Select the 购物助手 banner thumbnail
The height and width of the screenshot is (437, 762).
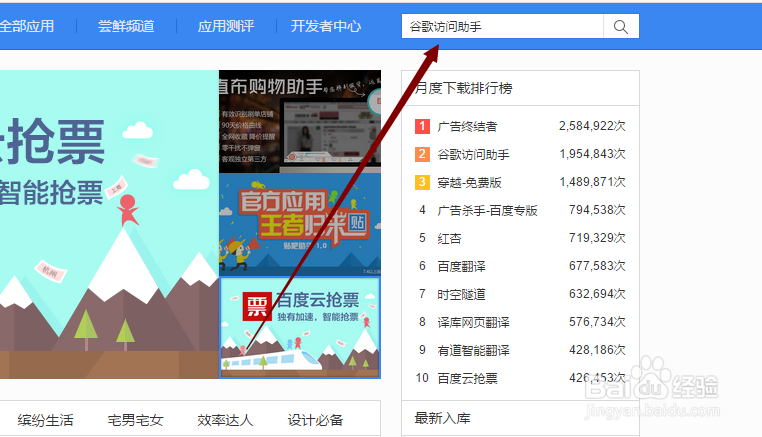300,122
